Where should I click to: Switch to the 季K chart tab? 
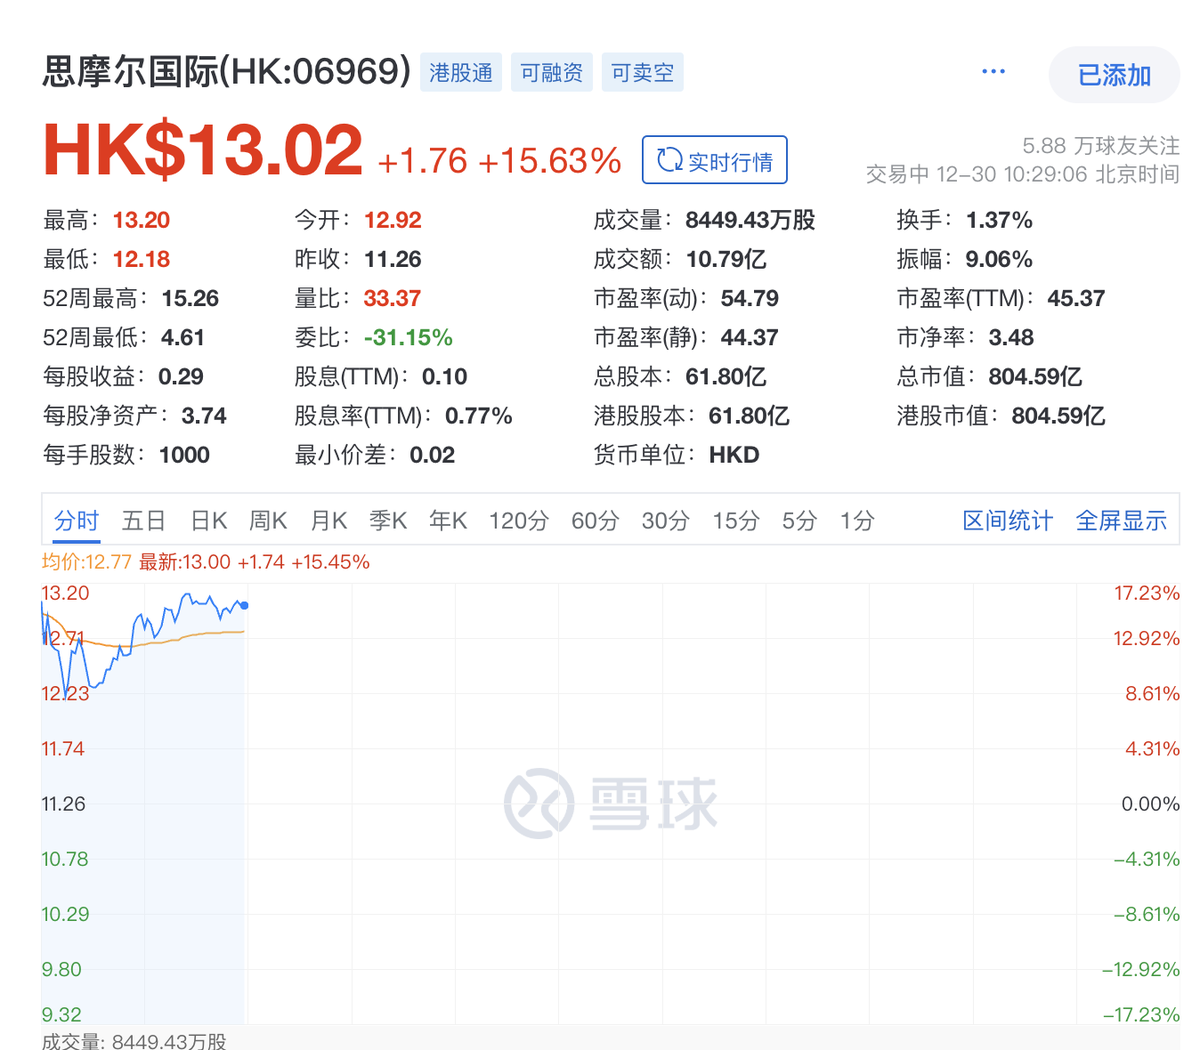click(x=388, y=521)
